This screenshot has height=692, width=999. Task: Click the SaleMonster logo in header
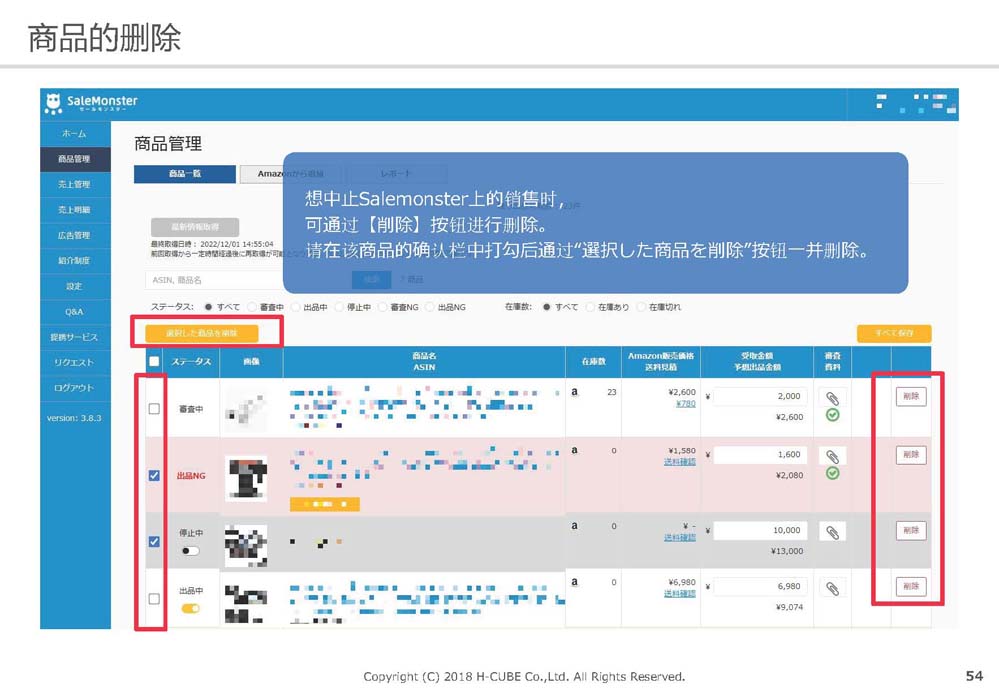(x=90, y=103)
